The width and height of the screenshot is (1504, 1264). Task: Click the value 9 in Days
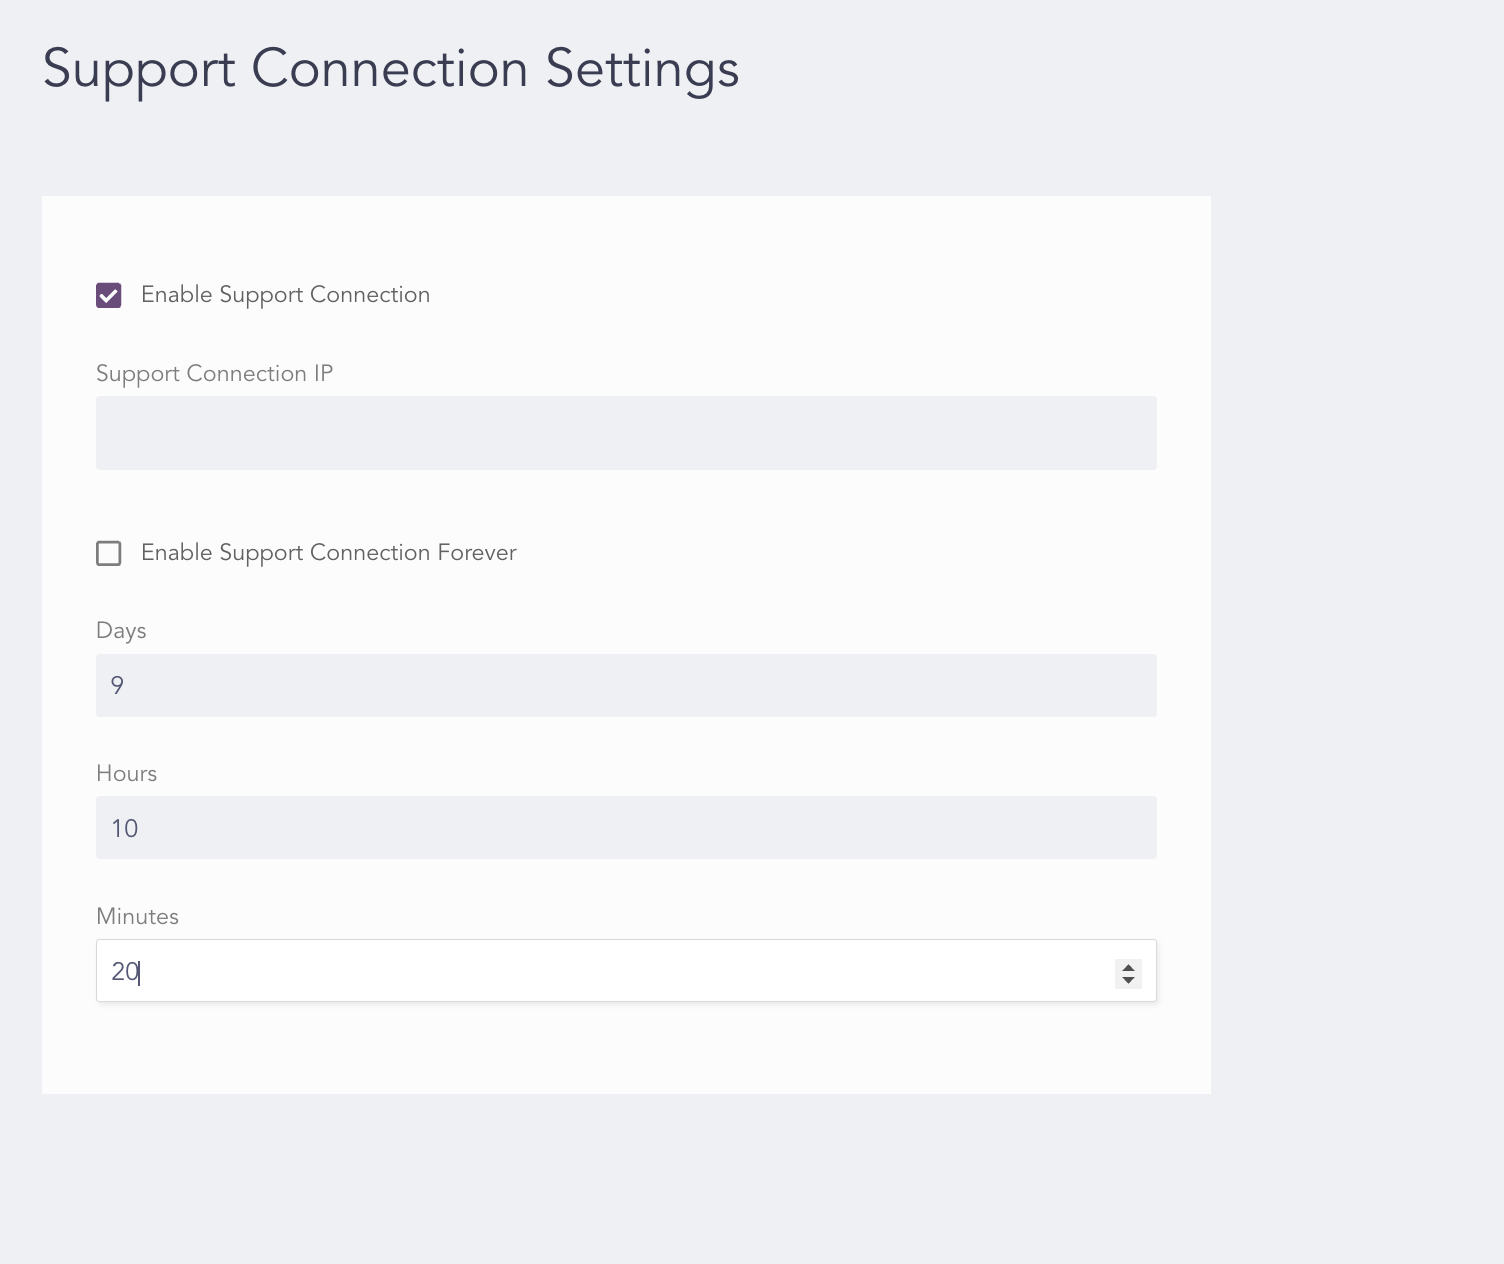pos(117,685)
